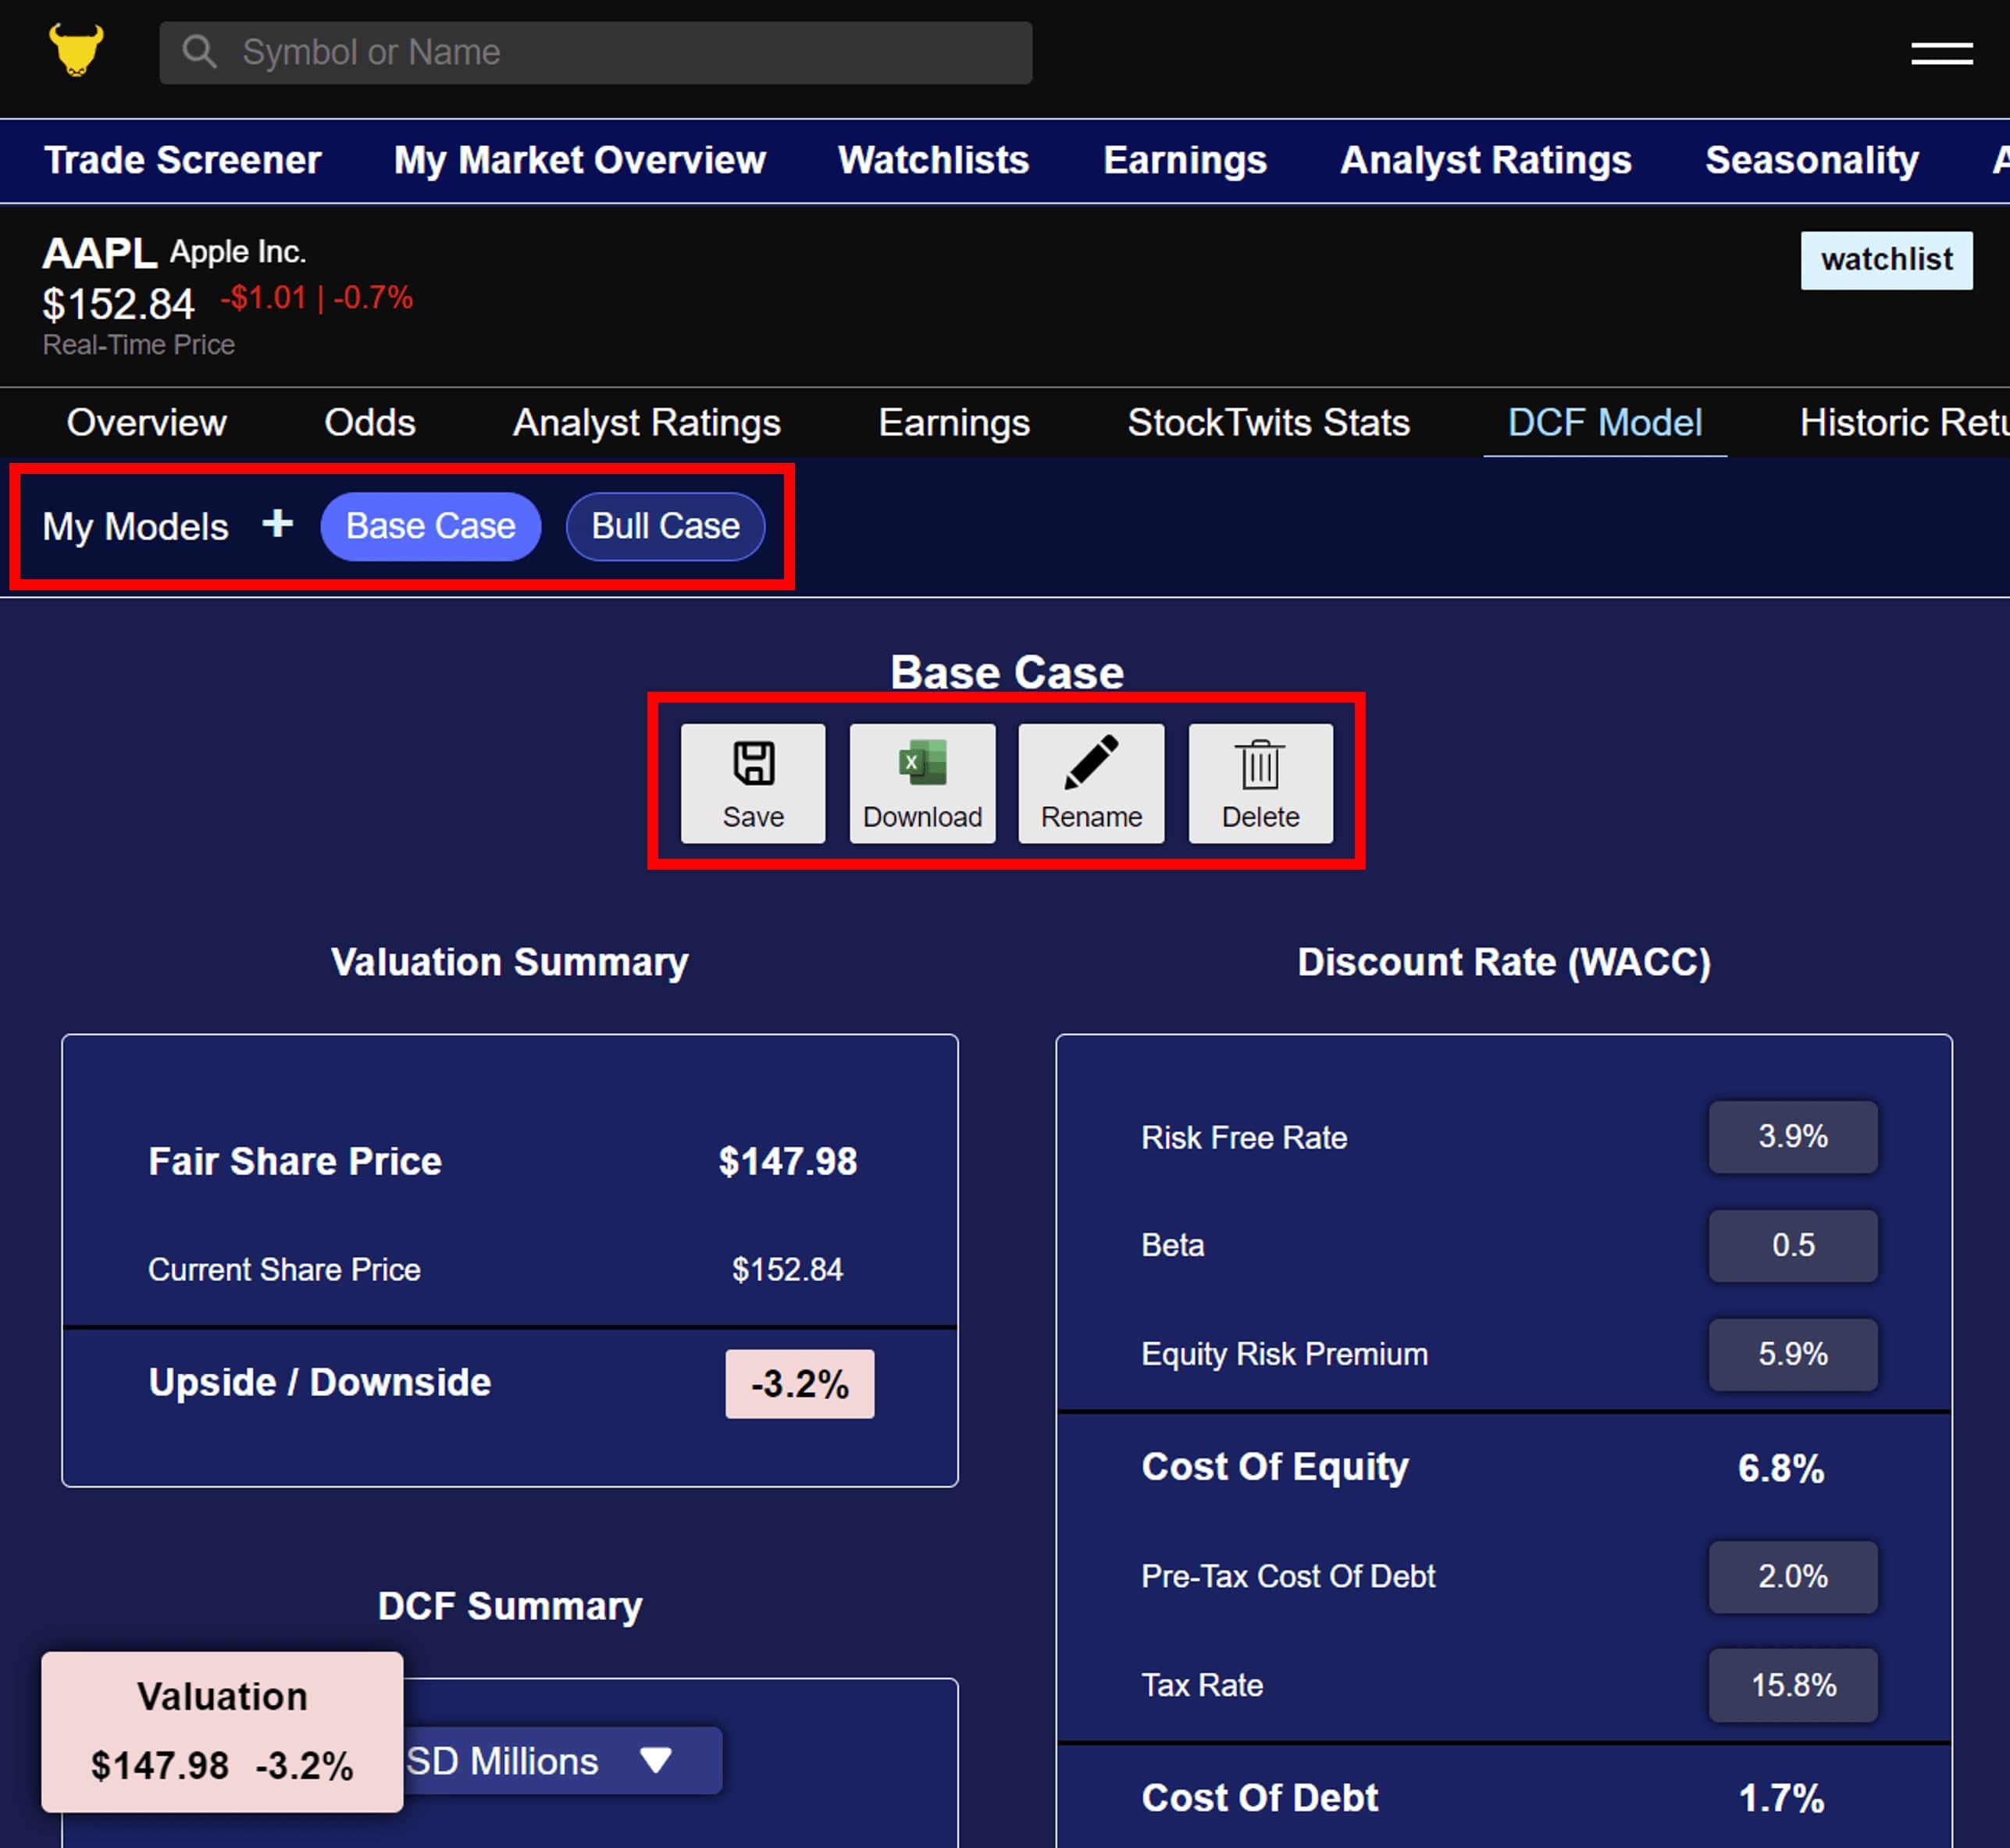Switch to the StockTwits Stats tab
The width and height of the screenshot is (2010, 1848).
click(1269, 423)
